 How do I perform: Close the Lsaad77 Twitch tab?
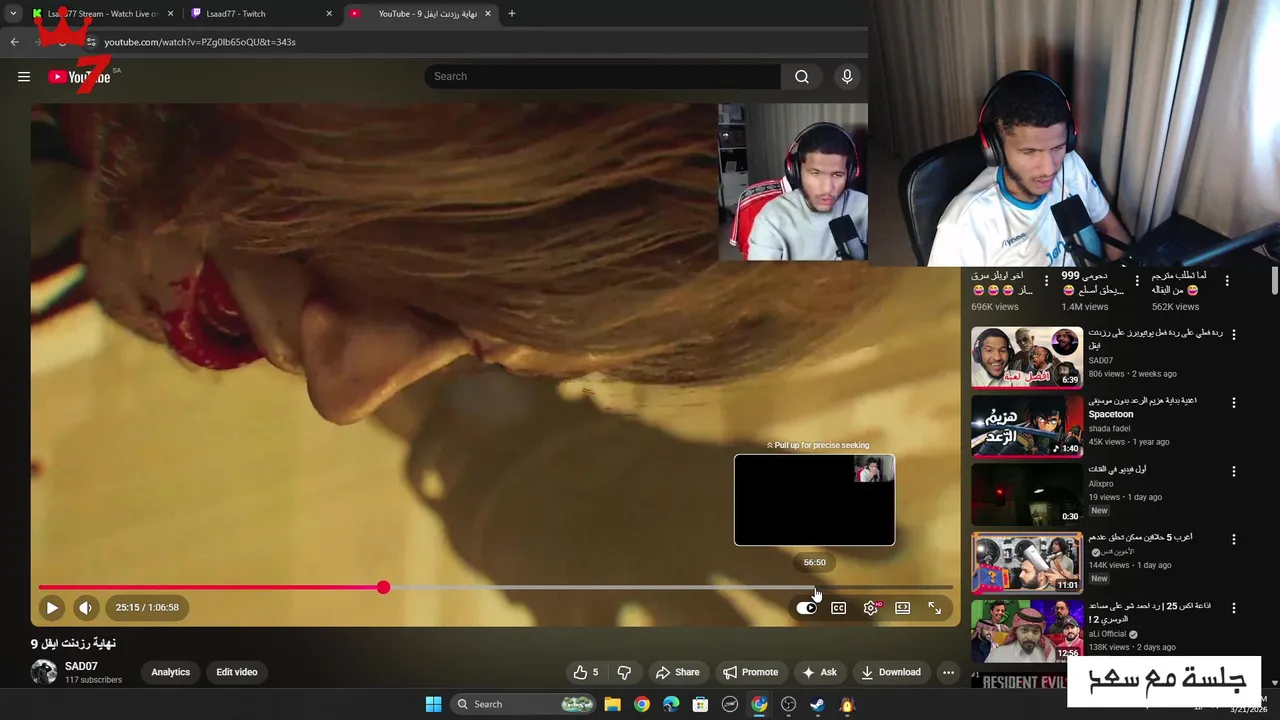click(x=329, y=14)
